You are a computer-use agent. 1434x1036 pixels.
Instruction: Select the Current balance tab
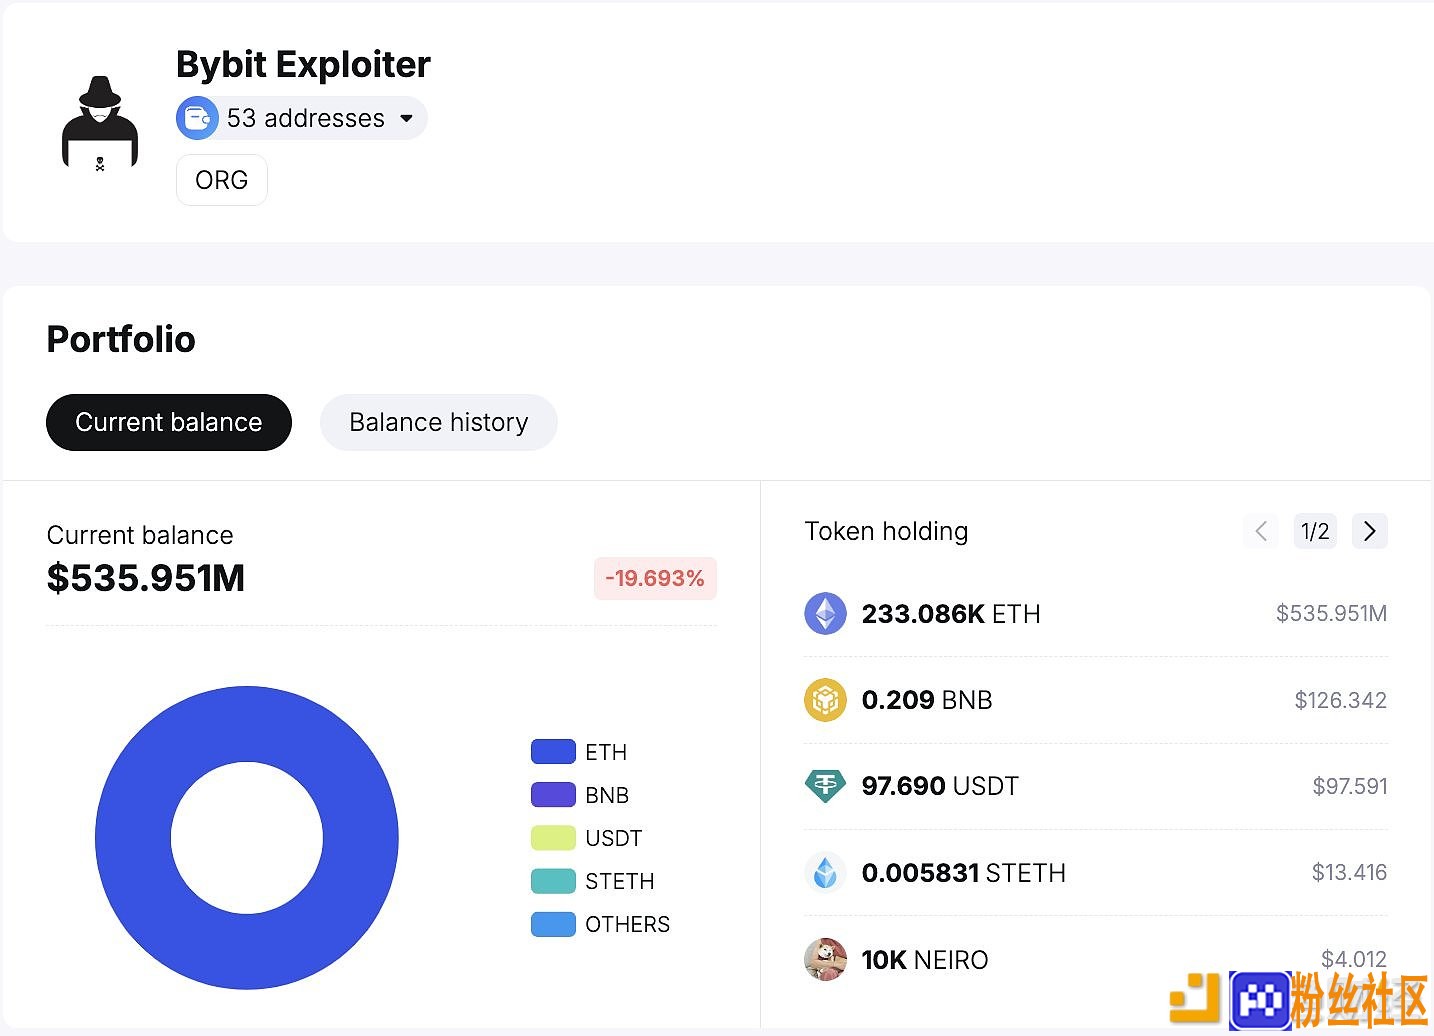[x=169, y=422]
